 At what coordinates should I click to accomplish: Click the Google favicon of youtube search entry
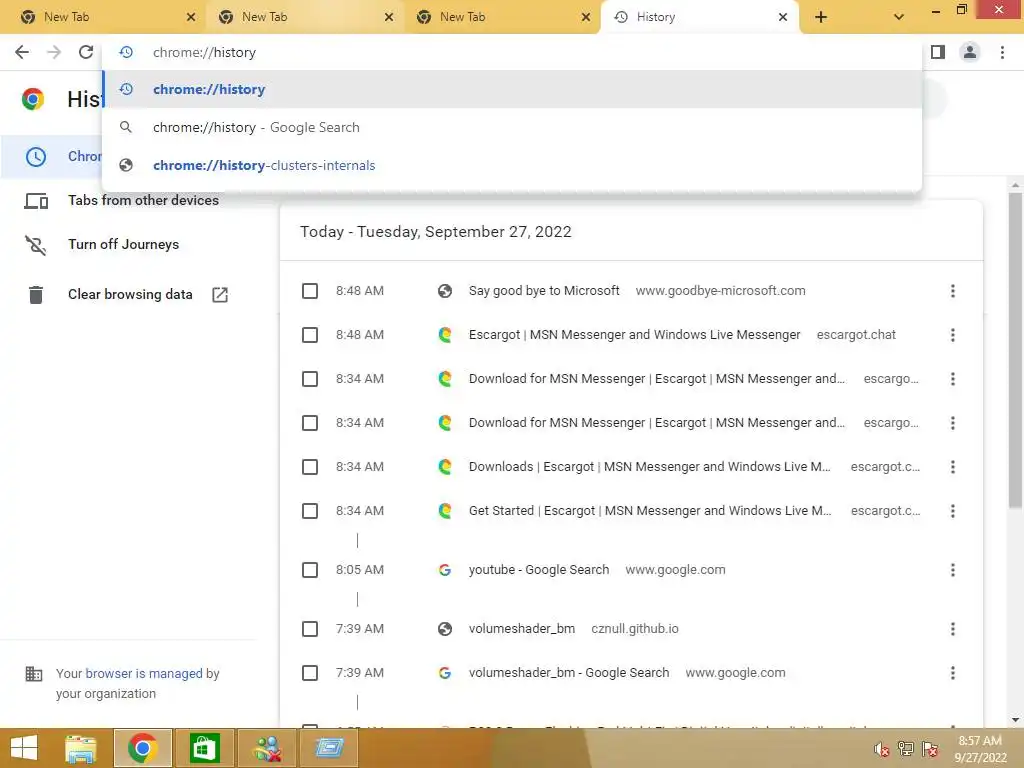point(445,570)
